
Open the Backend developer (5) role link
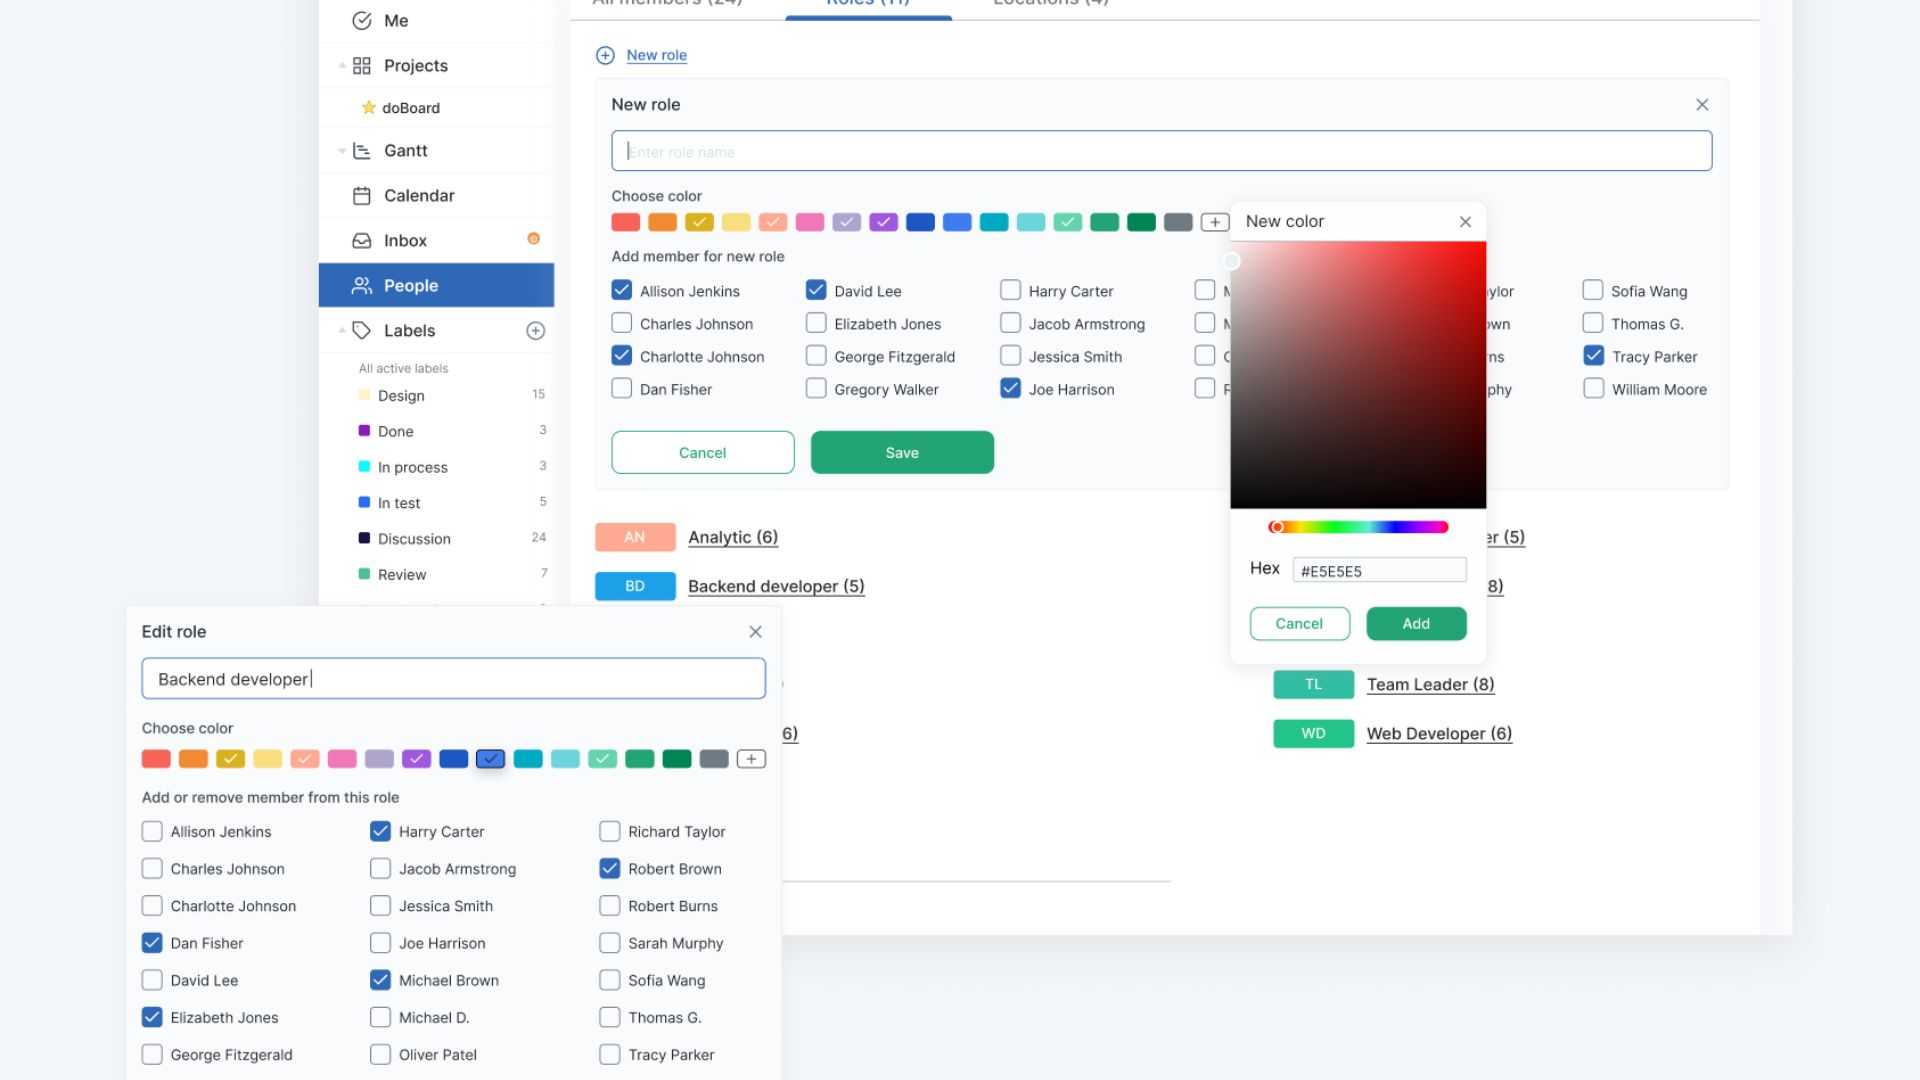coord(775,587)
